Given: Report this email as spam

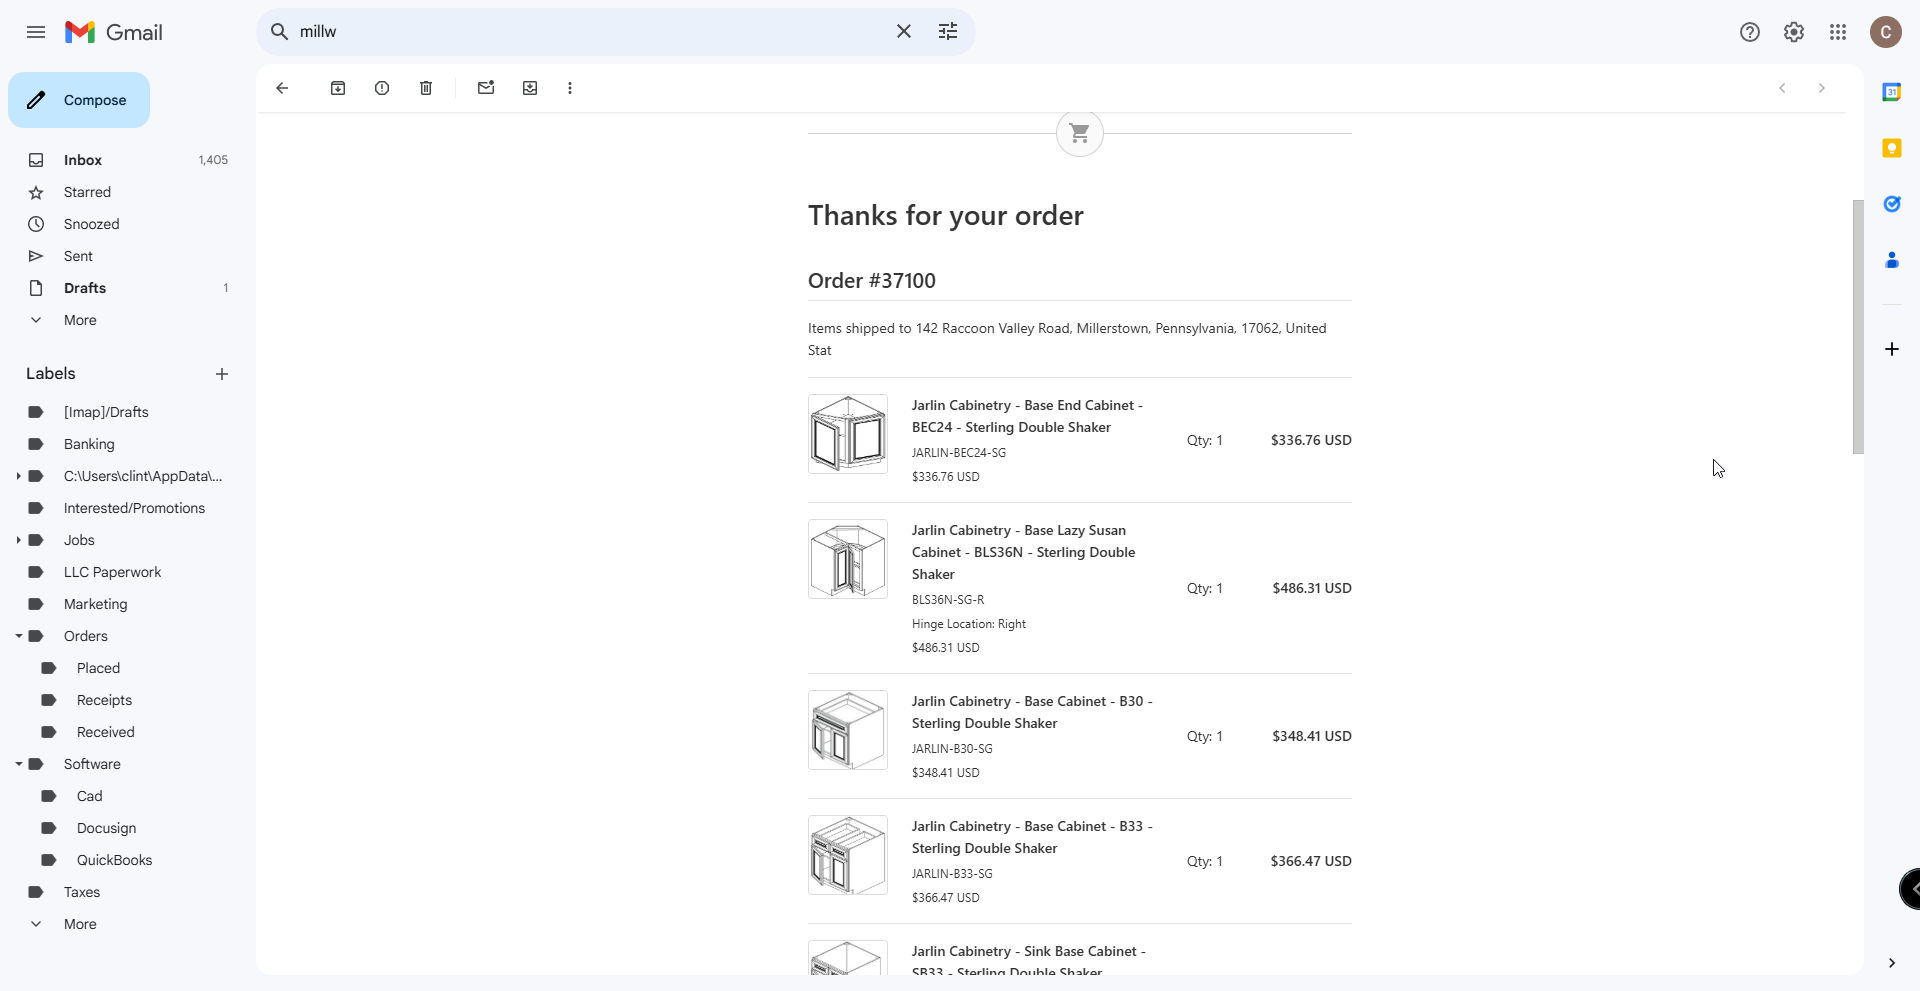Looking at the screenshot, I should pos(382,88).
